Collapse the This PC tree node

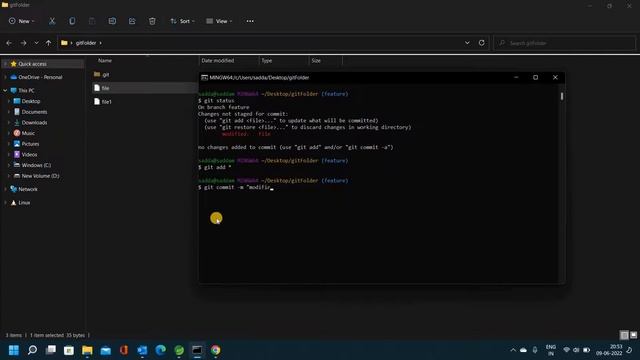click(x=5, y=90)
